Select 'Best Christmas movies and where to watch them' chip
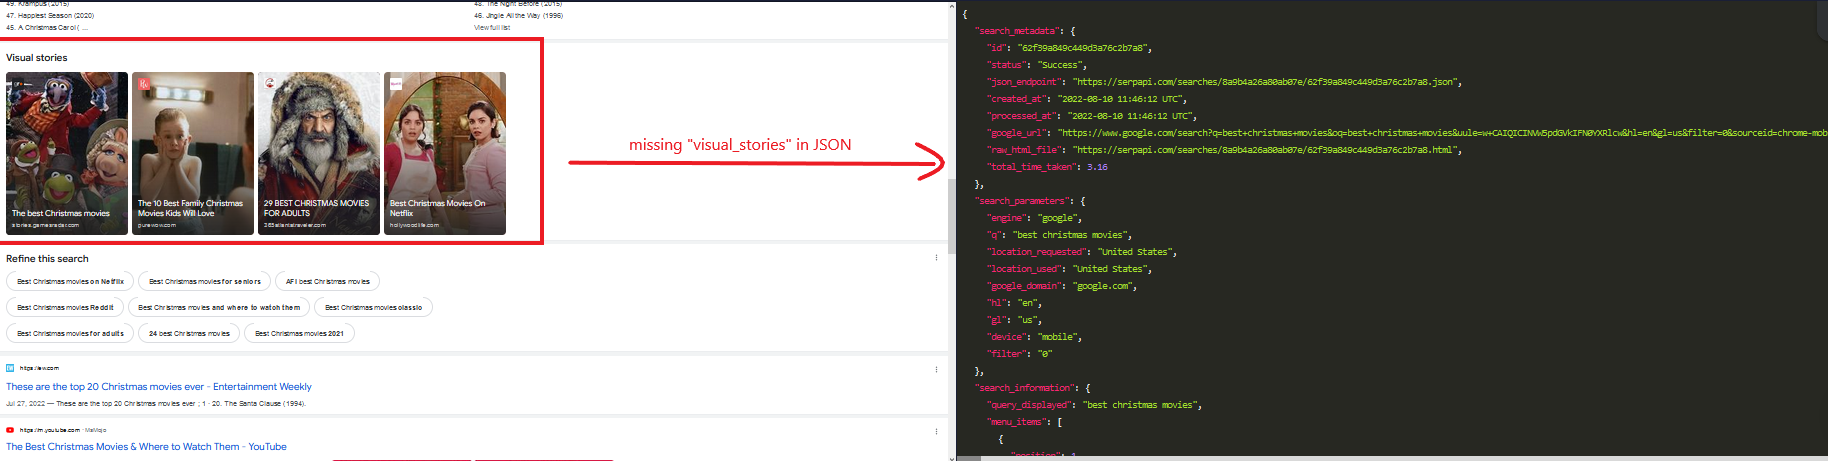 tap(219, 308)
